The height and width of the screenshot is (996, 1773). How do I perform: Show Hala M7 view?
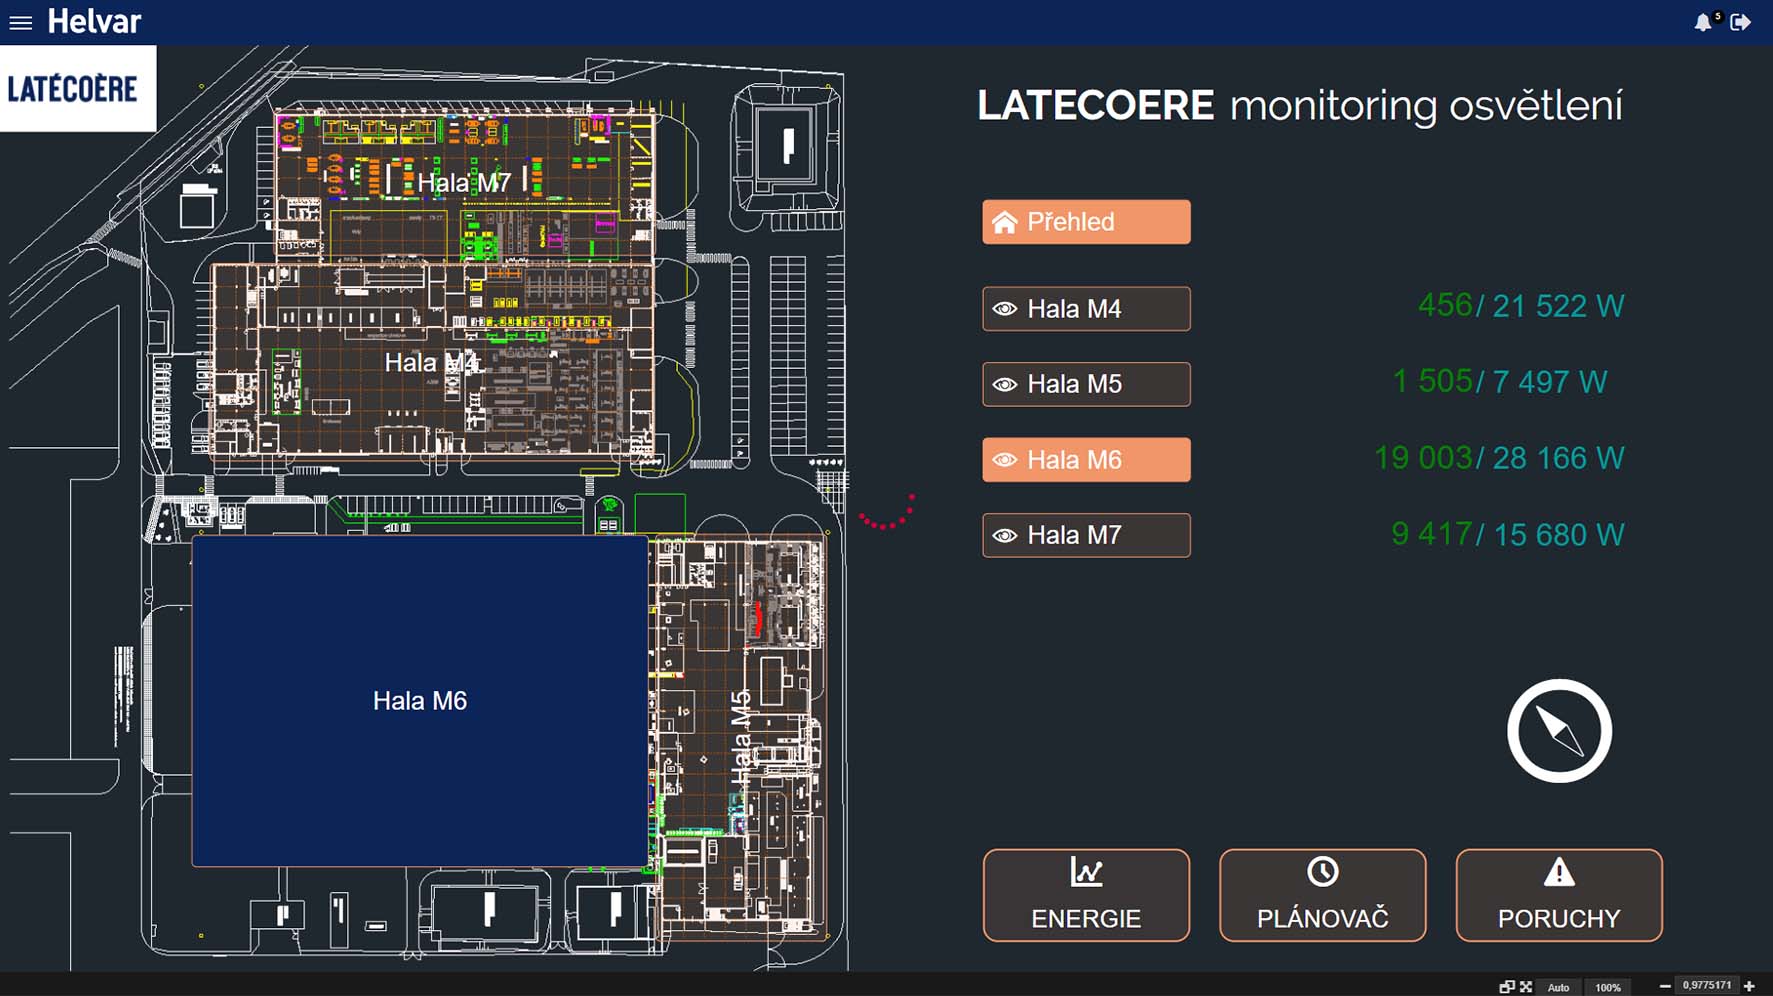[1086, 535]
